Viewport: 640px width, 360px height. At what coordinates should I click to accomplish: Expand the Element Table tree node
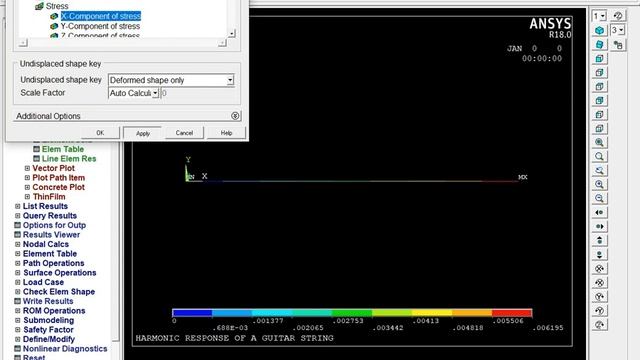[18, 253]
